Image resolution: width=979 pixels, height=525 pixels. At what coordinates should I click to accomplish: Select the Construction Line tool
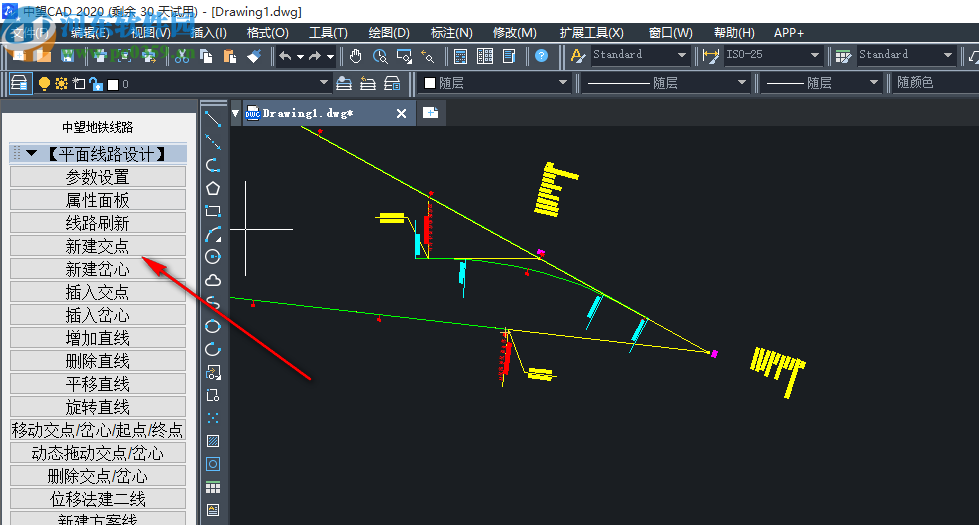[x=213, y=142]
